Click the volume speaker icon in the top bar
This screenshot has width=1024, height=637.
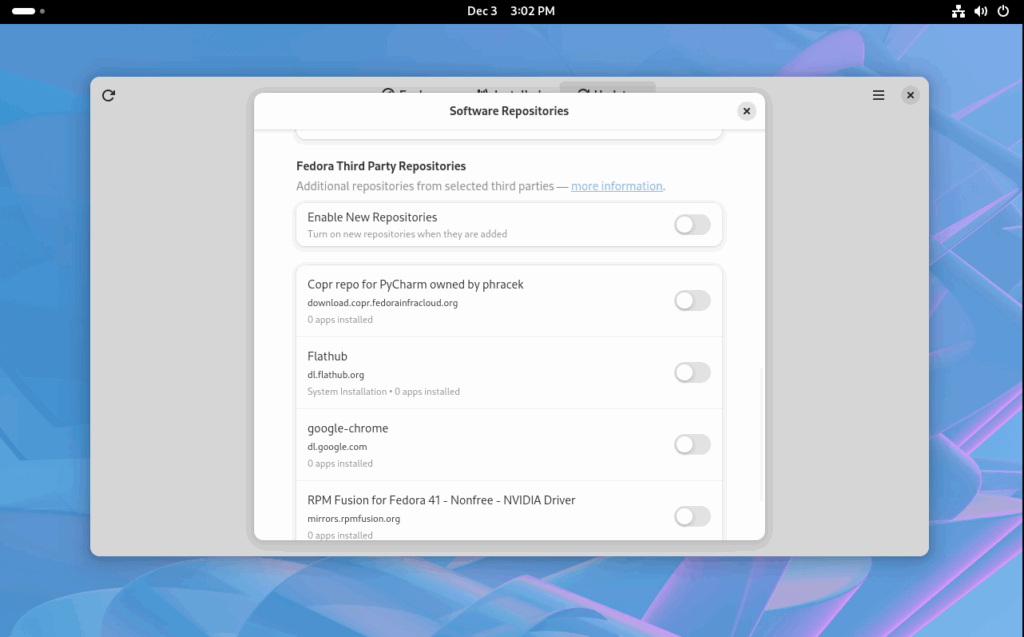(x=981, y=11)
